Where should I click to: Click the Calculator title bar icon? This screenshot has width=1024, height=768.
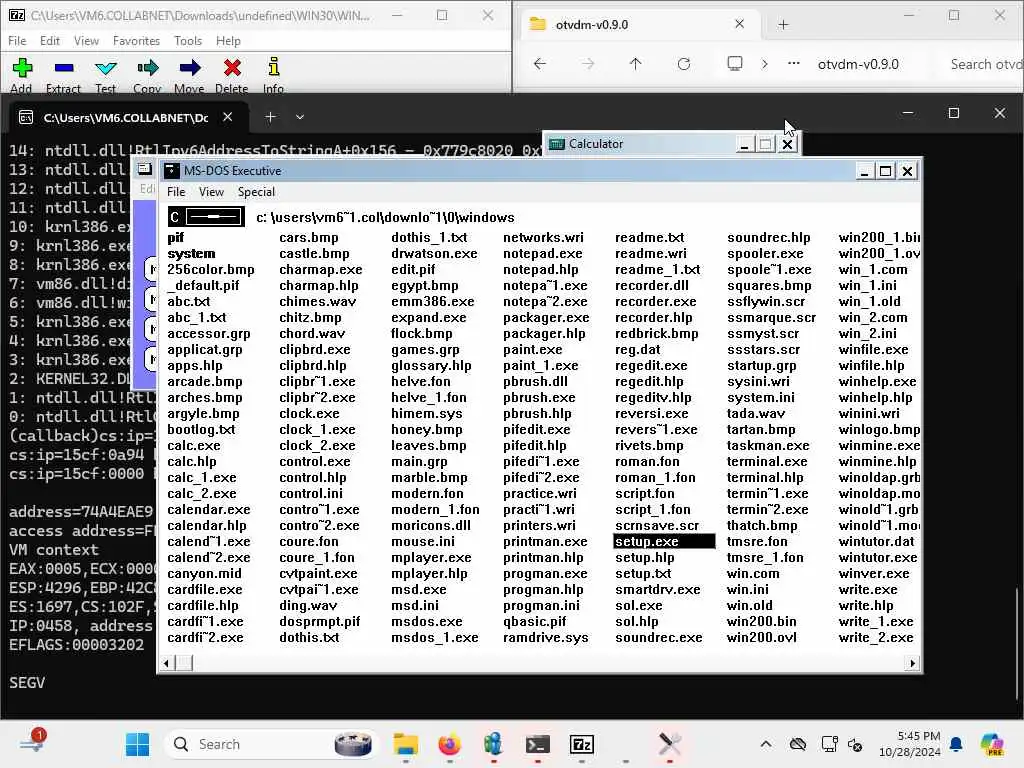tap(556, 144)
